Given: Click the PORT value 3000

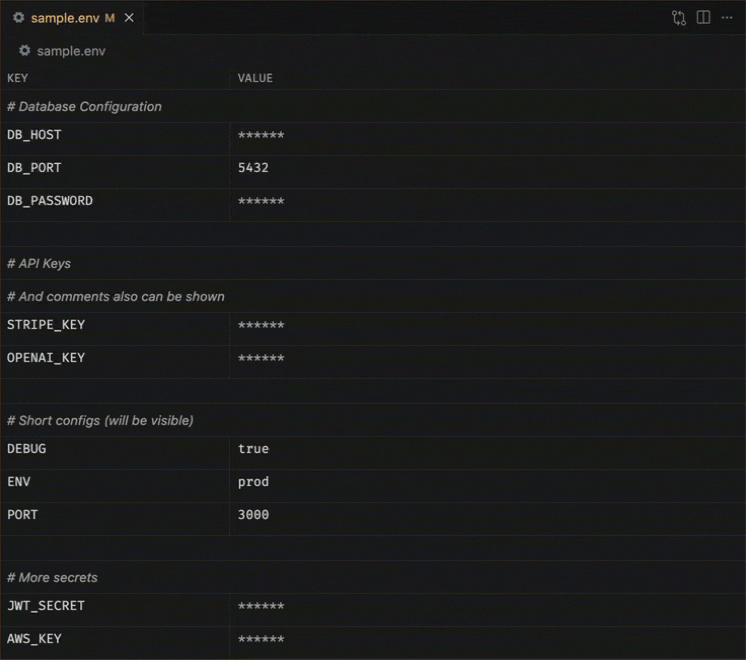Looking at the screenshot, I should (253, 515).
